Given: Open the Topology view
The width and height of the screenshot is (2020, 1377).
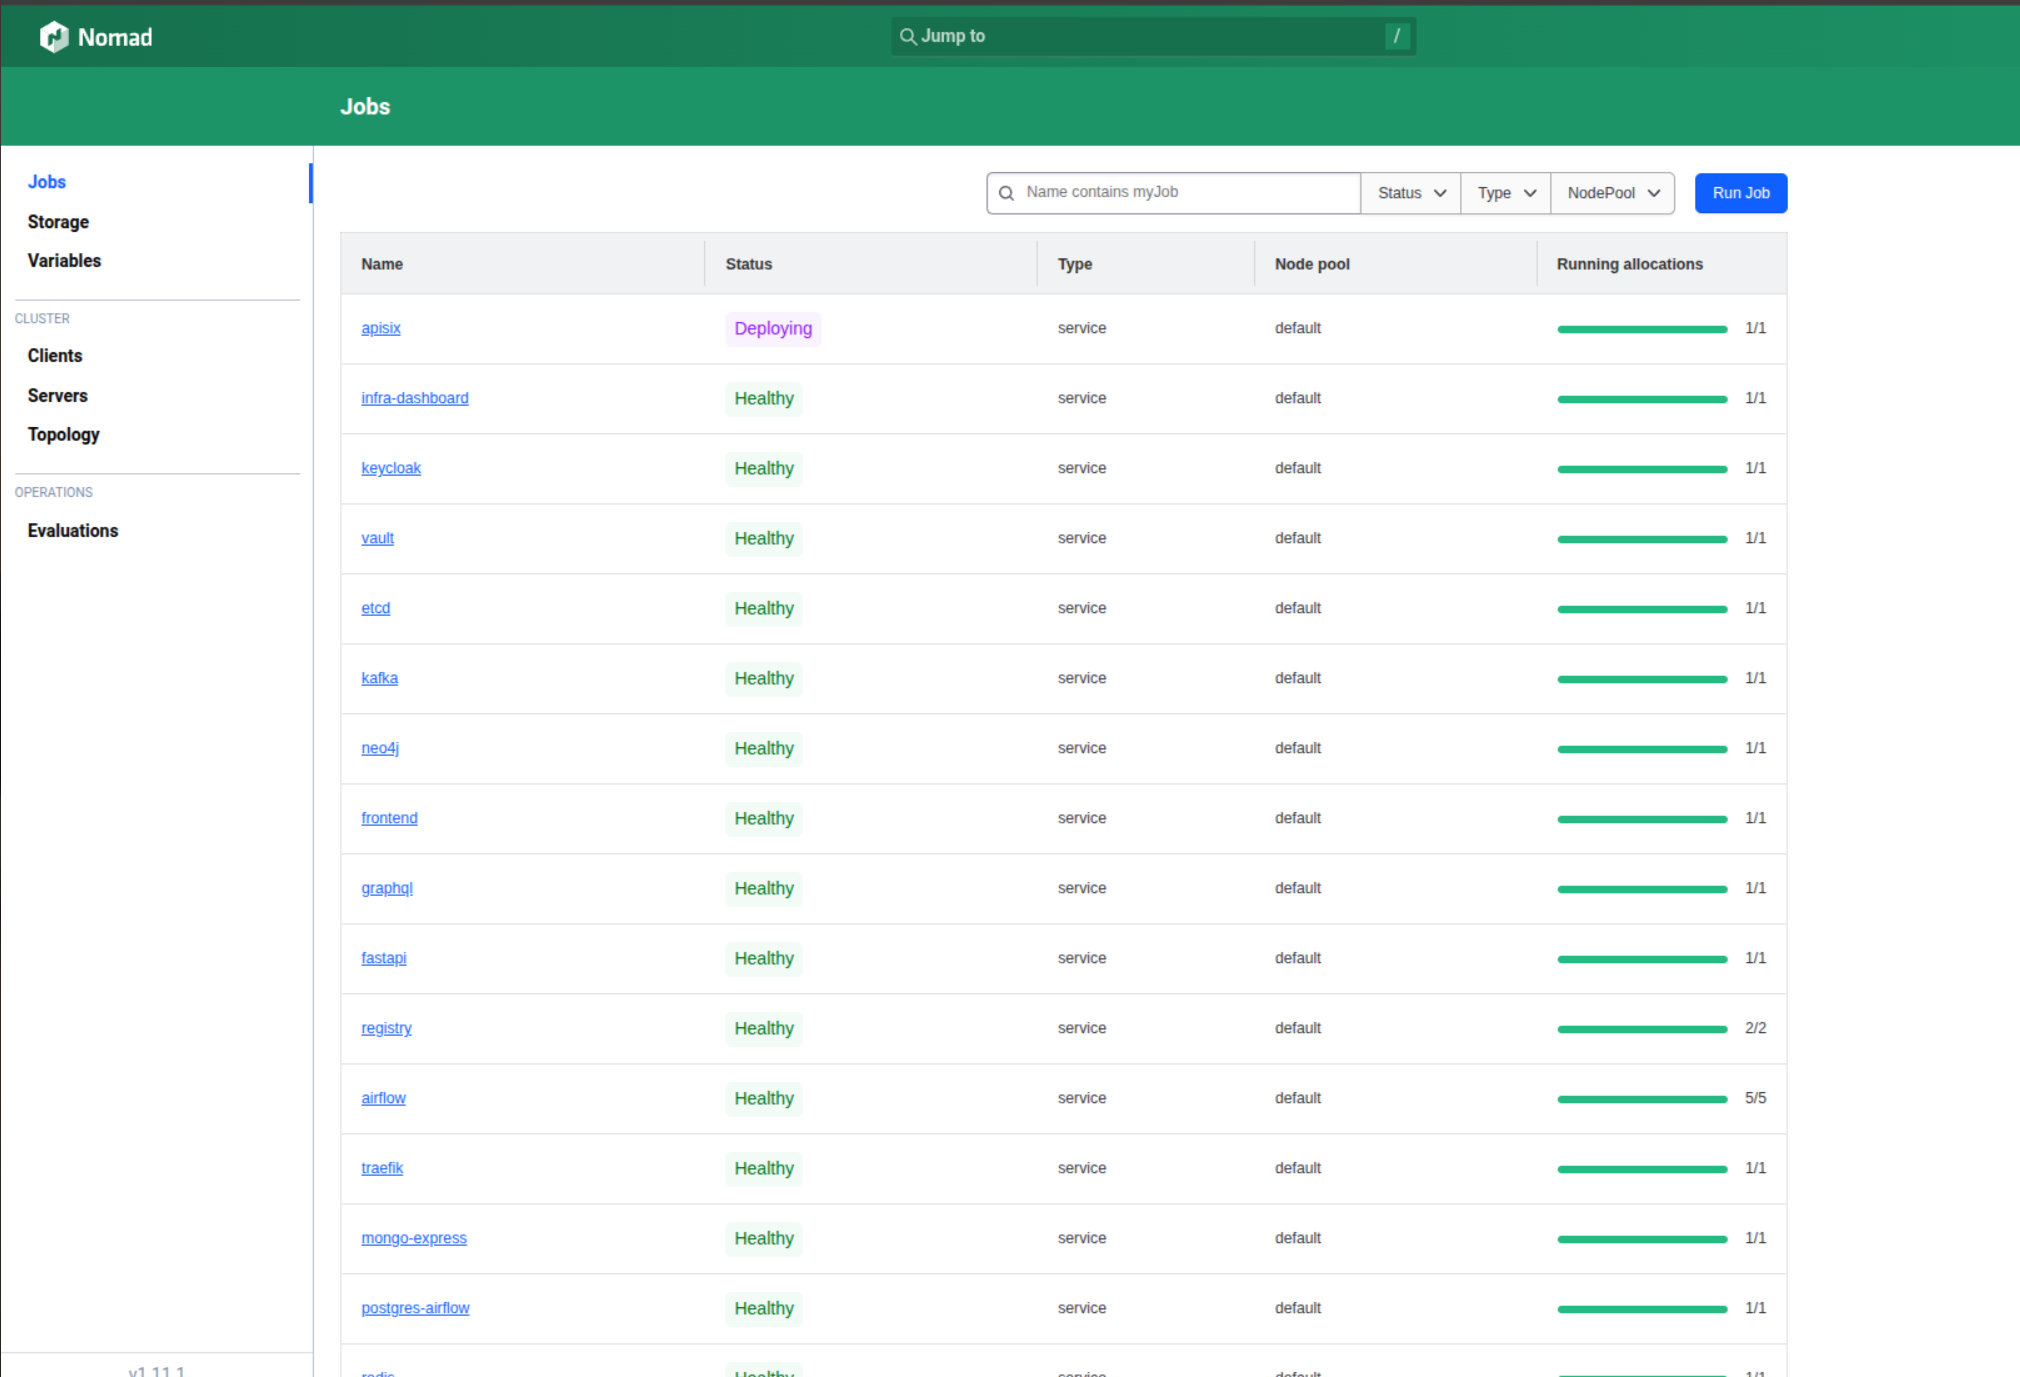Looking at the screenshot, I should 63,435.
